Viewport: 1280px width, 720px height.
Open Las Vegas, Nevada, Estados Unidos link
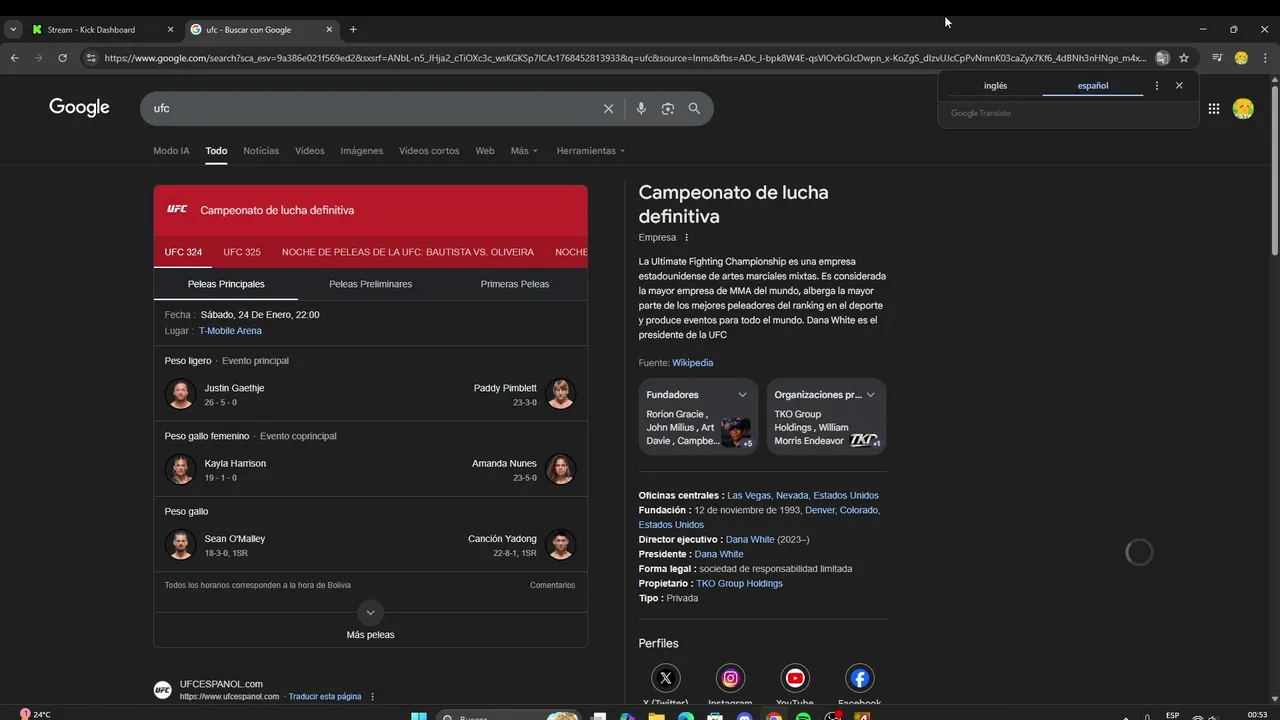tap(803, 496)
